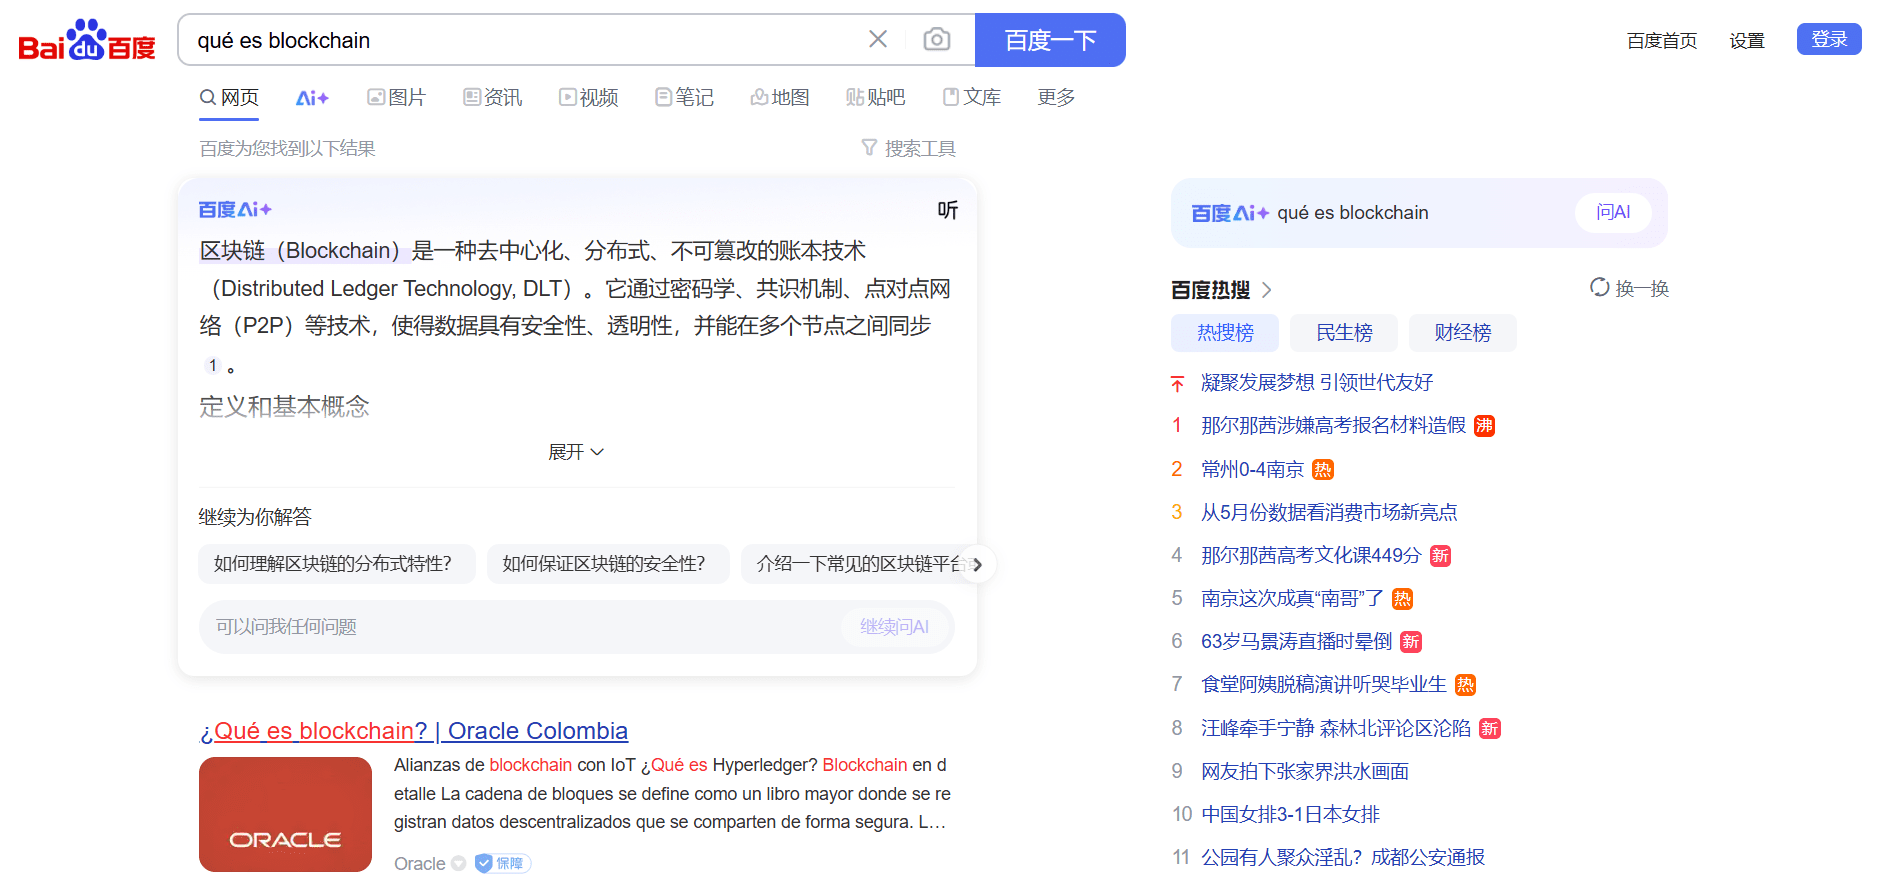Click the 沸 badge on first hot item
Image resolution: width=1887 pixels, height=877 pixels.
1485,426
